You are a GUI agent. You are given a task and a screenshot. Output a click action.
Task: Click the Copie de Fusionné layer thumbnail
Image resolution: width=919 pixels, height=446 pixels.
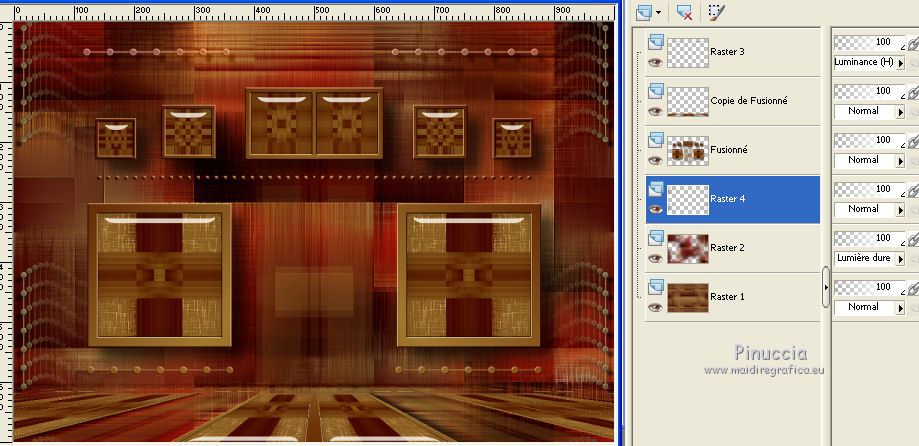point(688,102)
